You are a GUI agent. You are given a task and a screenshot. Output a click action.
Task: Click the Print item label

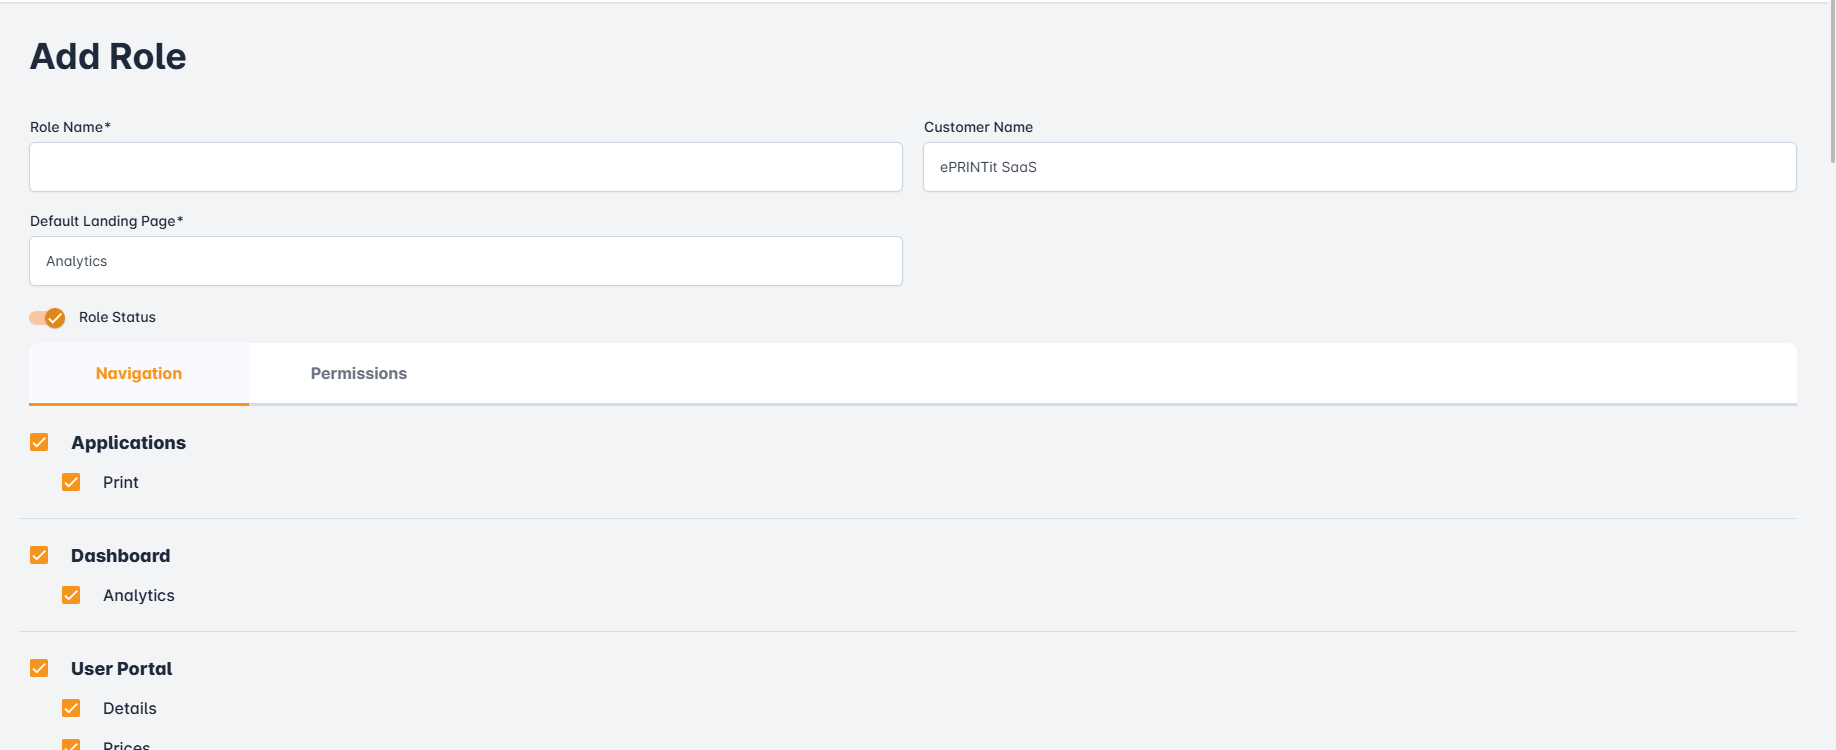click(120, 482)
